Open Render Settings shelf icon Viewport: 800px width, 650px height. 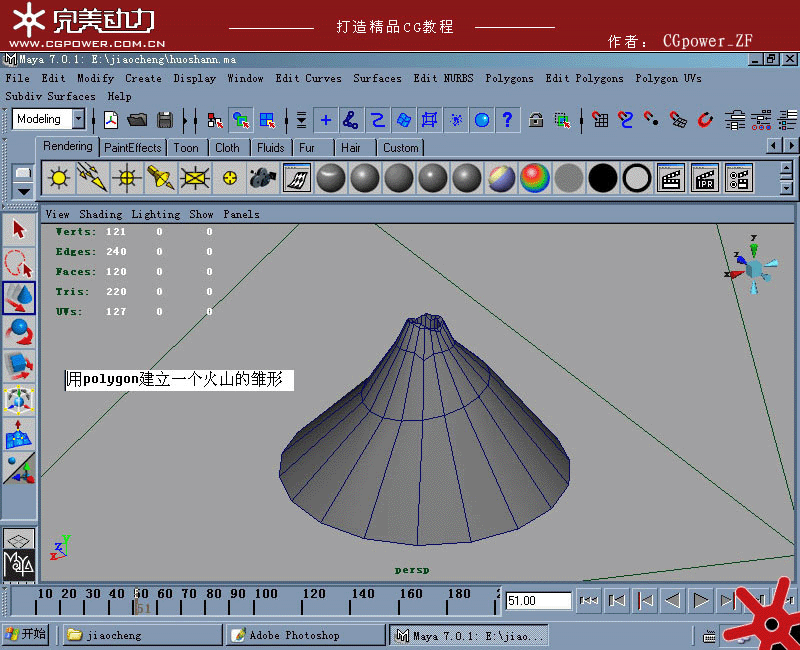(738, 178)
